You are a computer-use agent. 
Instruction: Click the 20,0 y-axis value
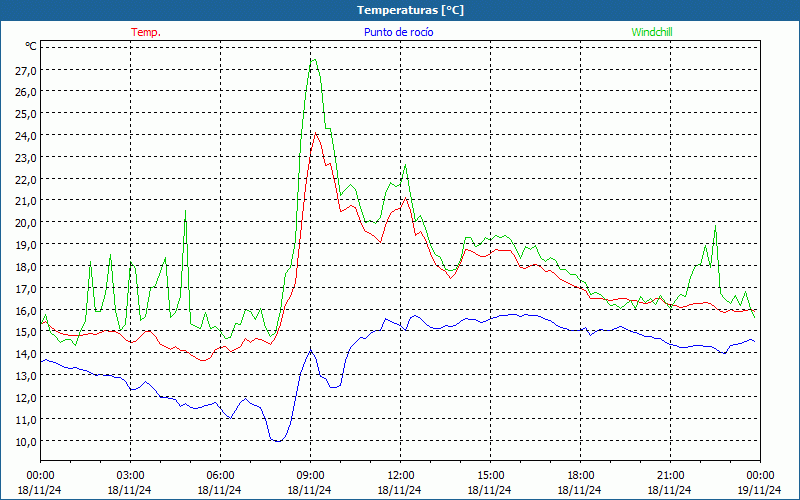point(26,223)
